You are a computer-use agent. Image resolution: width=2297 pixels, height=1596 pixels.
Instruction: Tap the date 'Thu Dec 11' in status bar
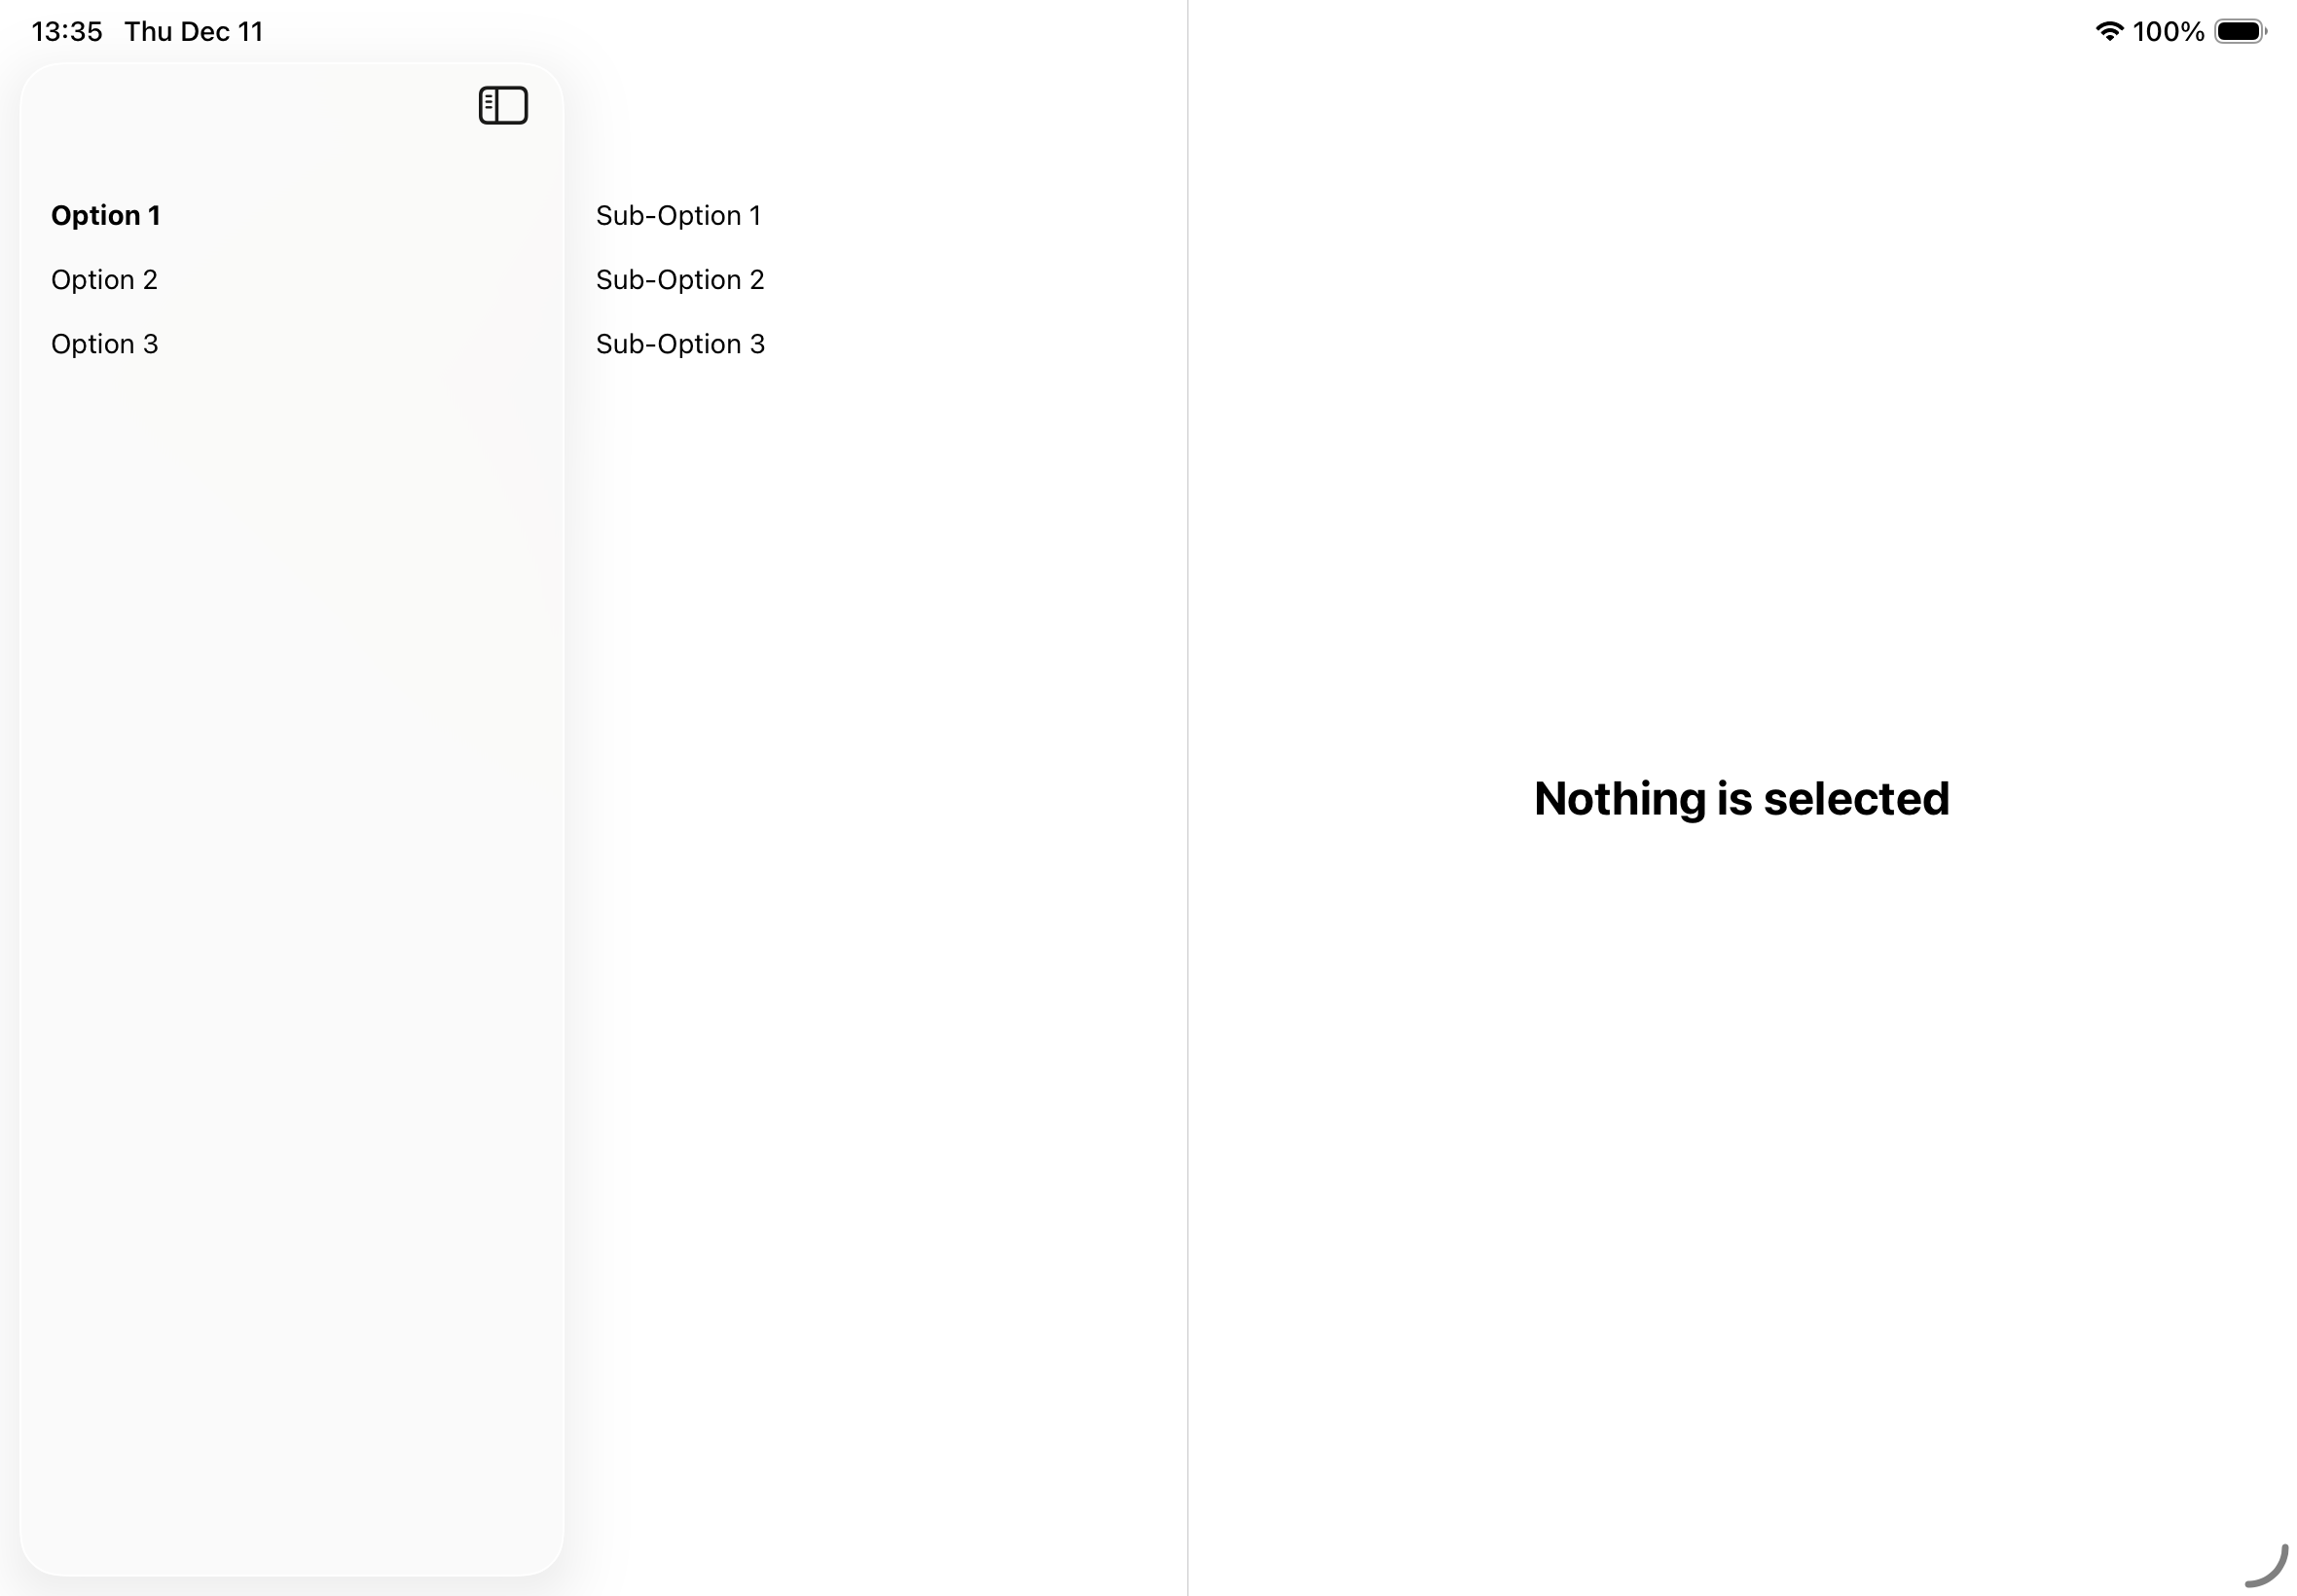tap(193, 31)
